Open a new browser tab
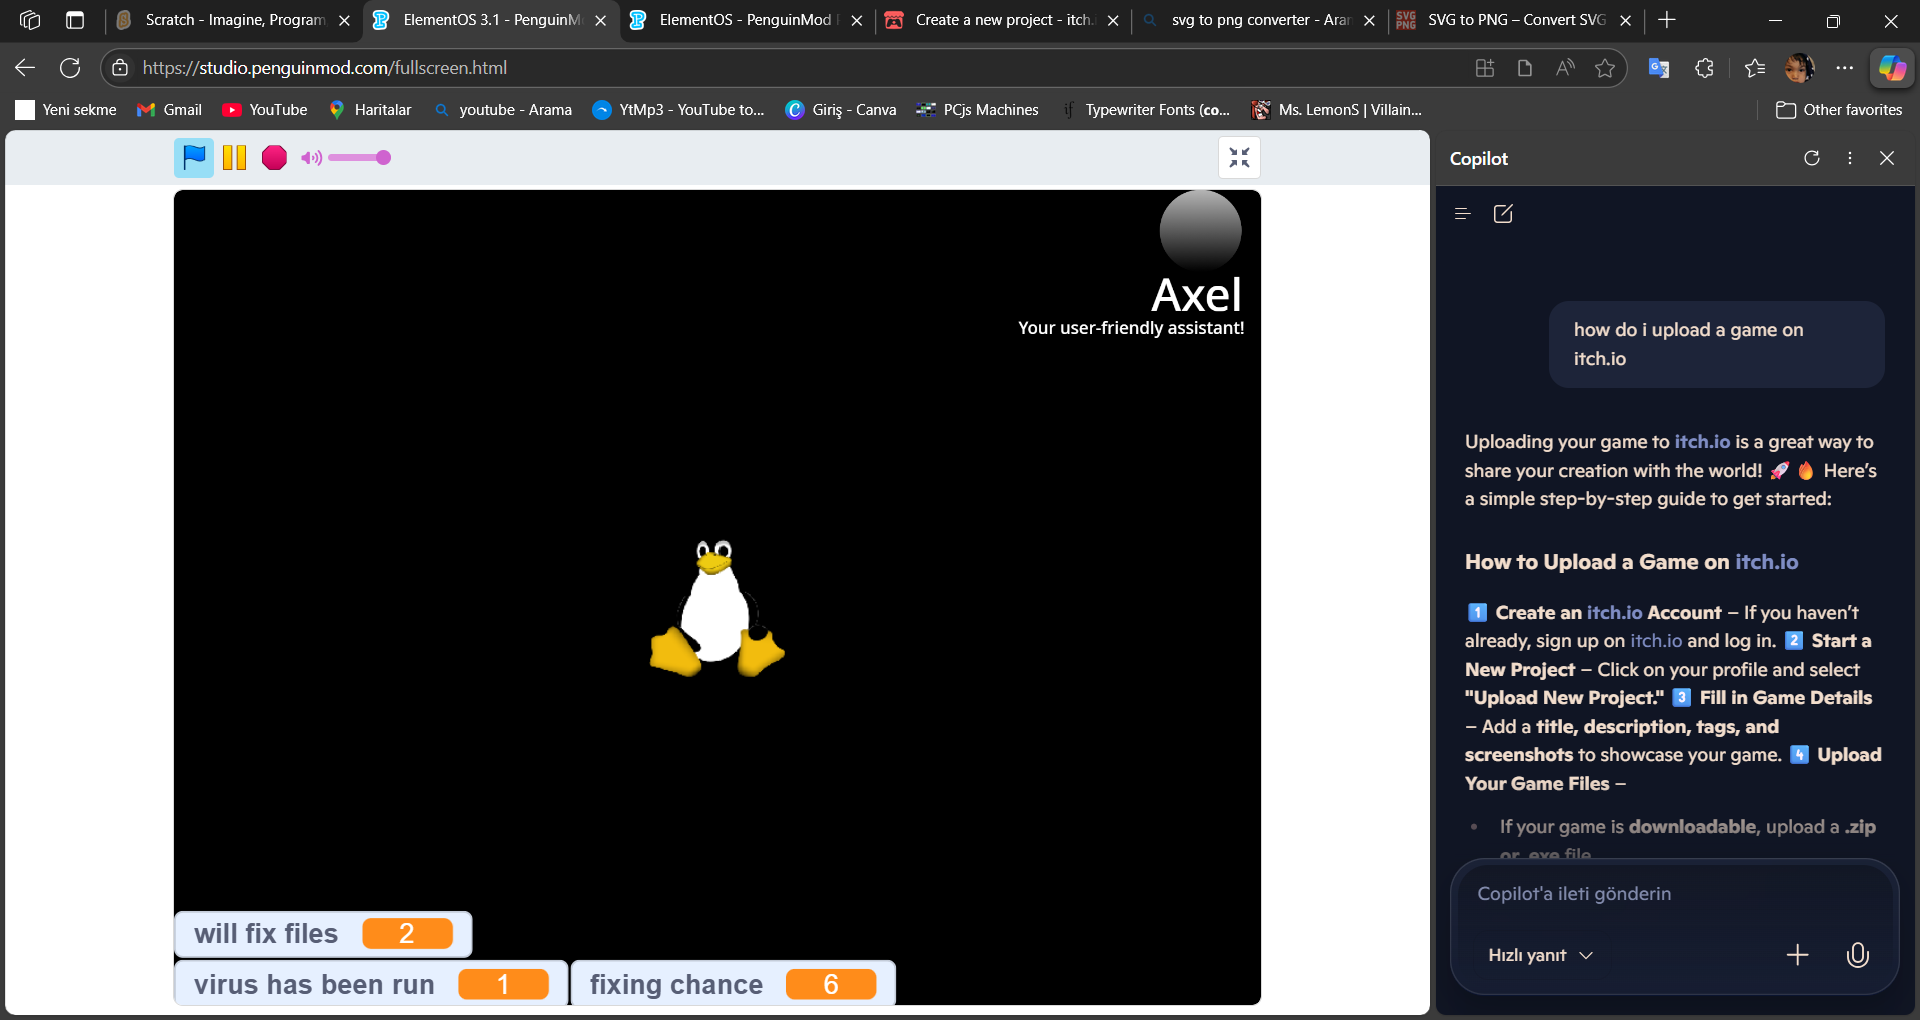The image size is (1920, 1020). click(1666, 20)
